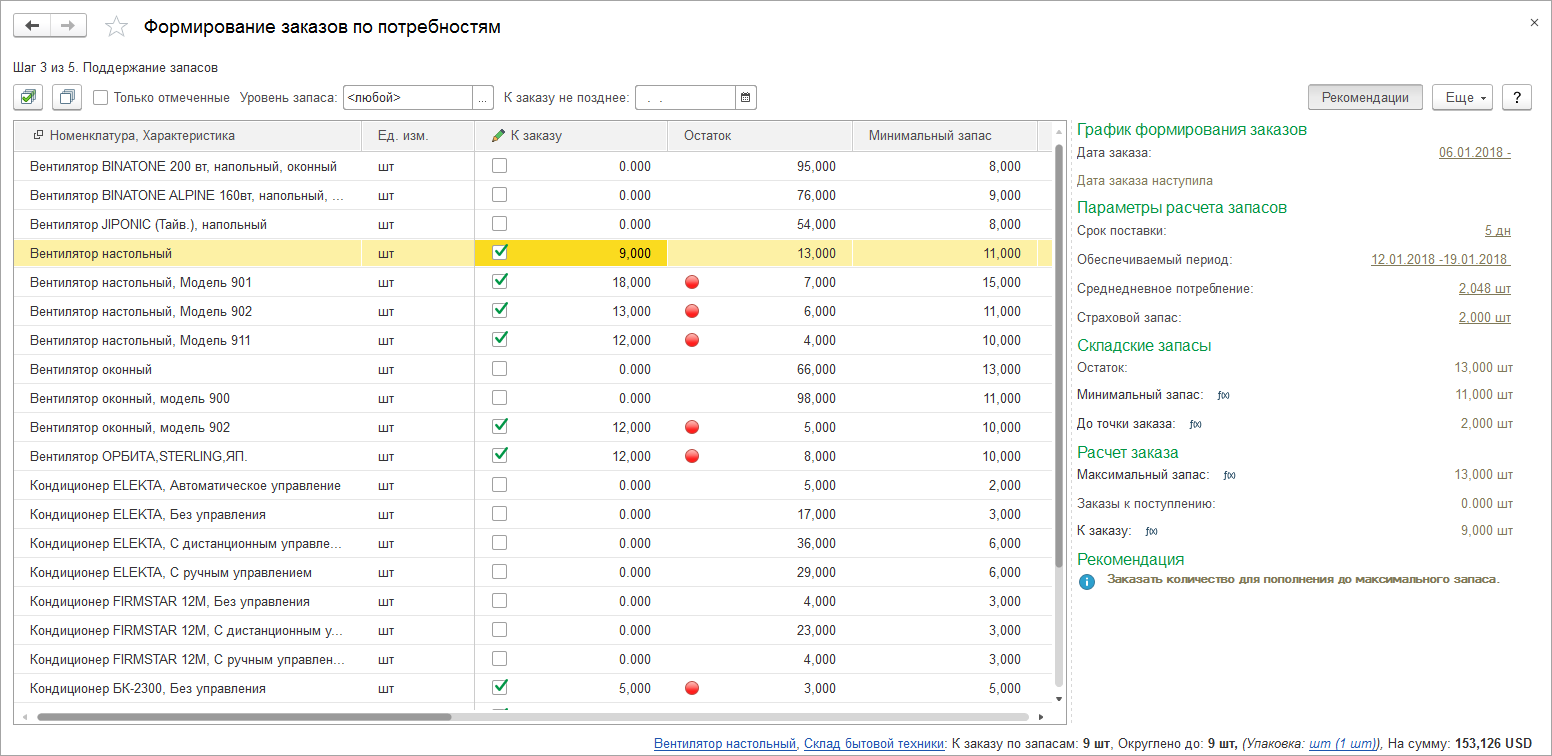Open the Еще dropdown menu
Screen dimensions: 1552x756
coord(1462,97)
